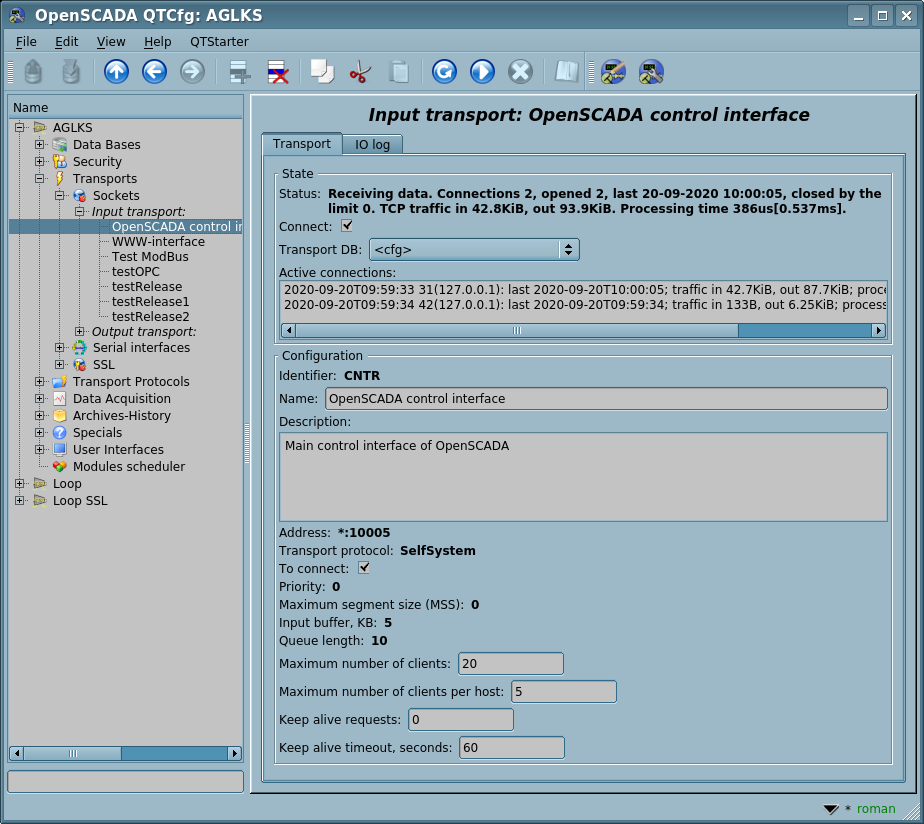This screenshot has height=824, width=924.
Task: Navigate forward with the right arrow icon
Action: tap(192, 72)
